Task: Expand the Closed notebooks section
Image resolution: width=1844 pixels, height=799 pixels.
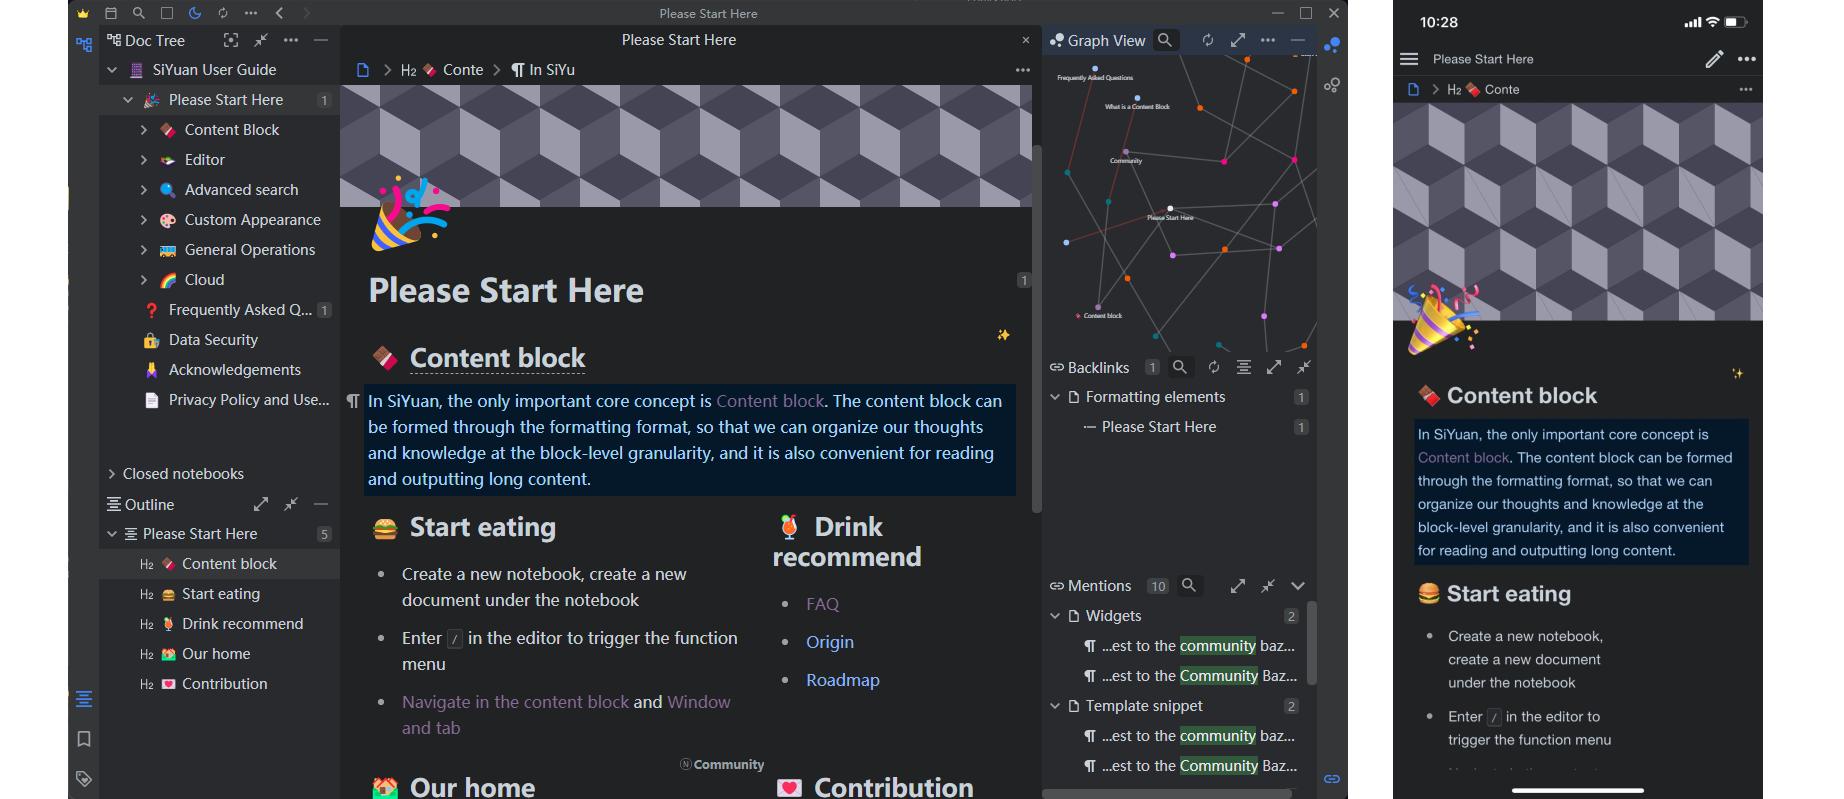Action: [111, 474]
